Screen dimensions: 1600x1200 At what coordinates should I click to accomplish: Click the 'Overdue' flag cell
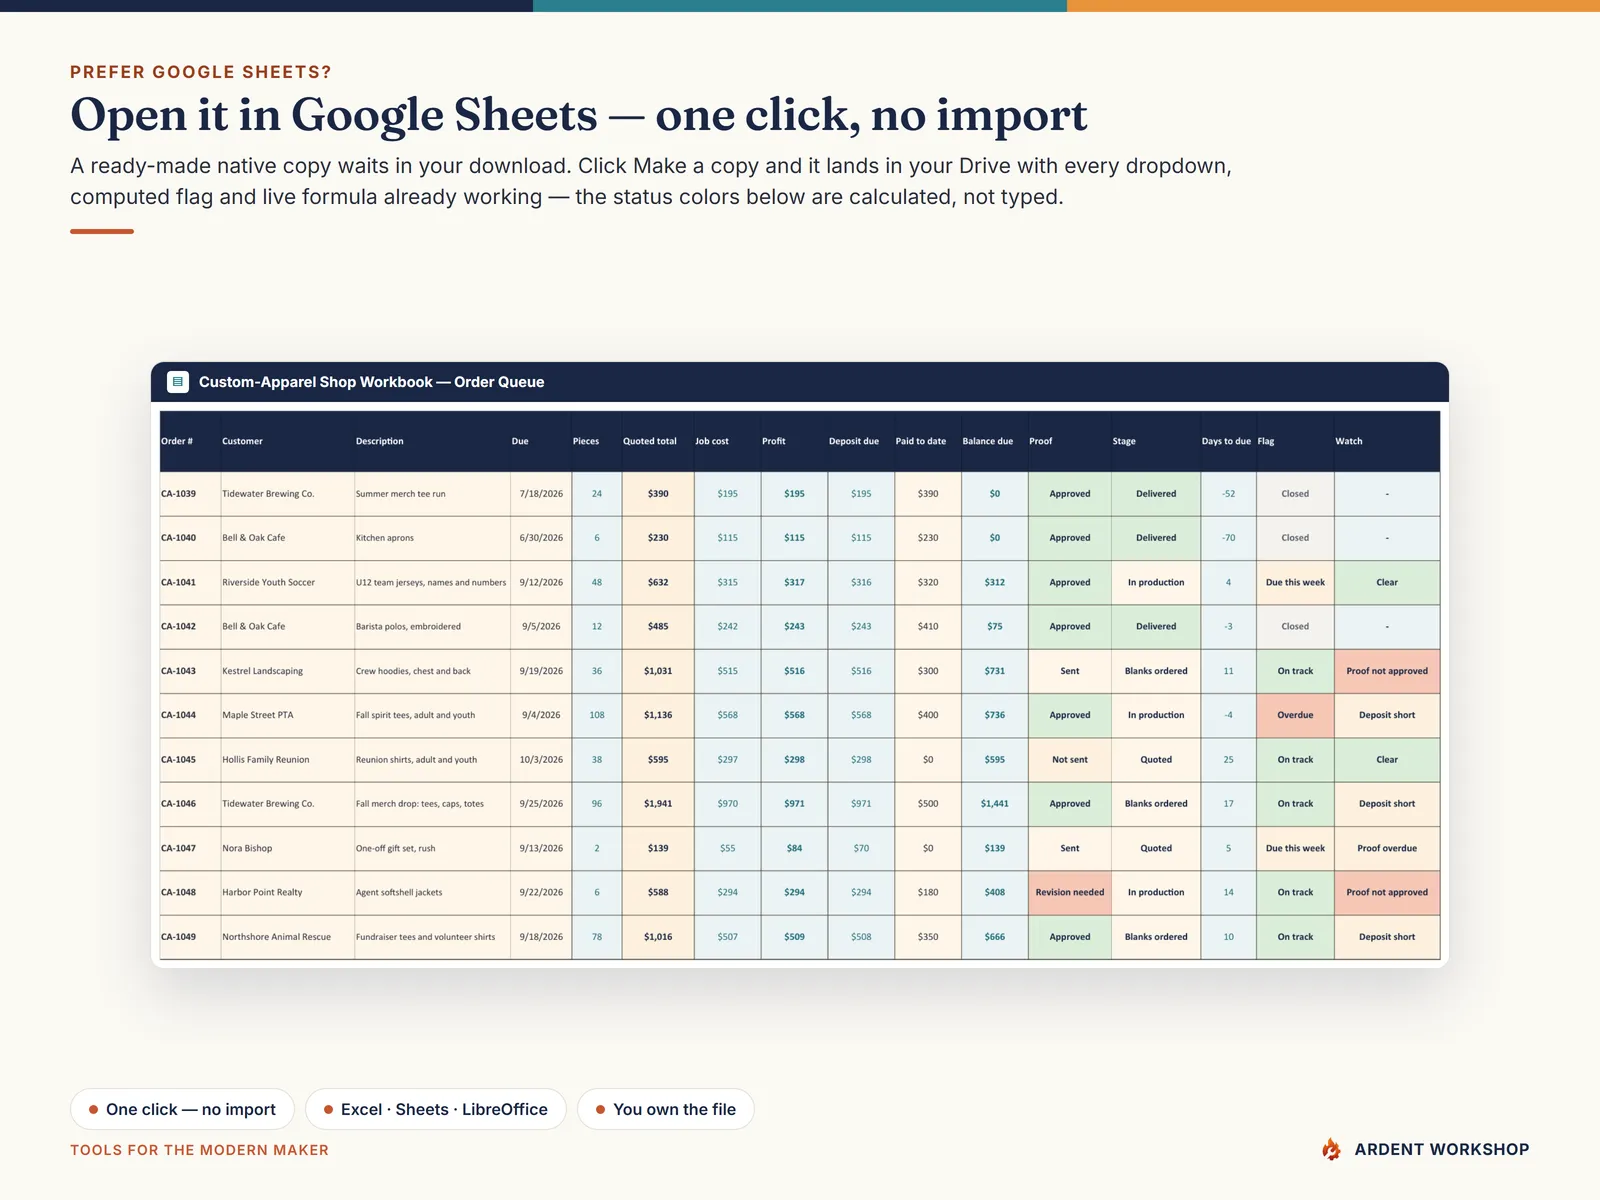pyautogui.click(x=1295, y=715)
